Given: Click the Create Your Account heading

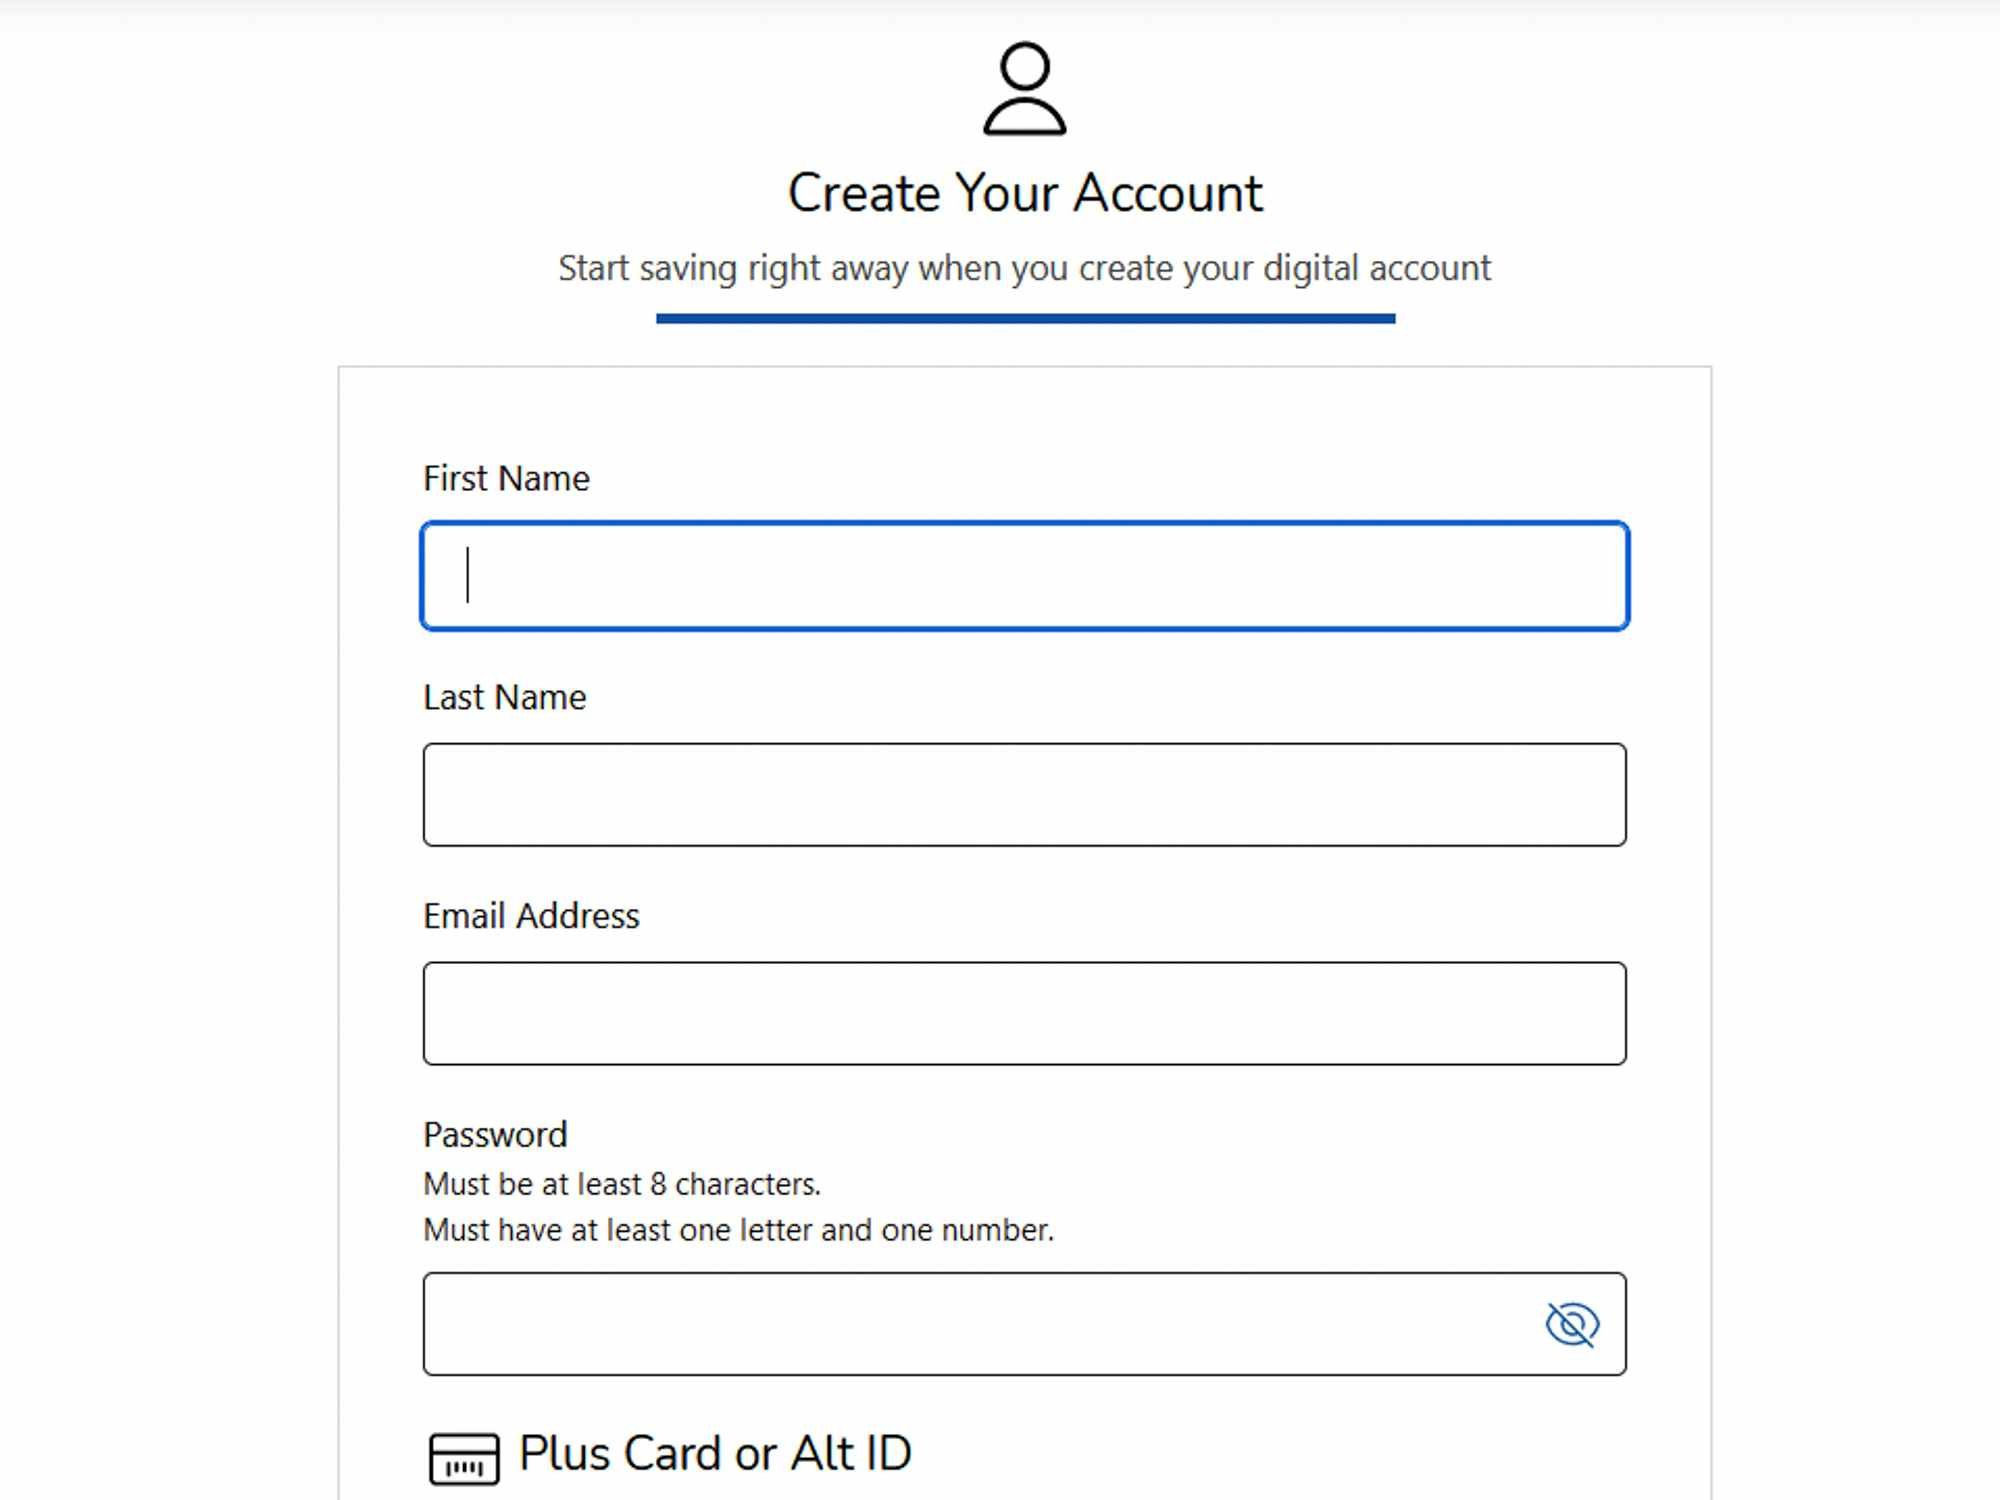Looking at the screenshot, I should [x=1025, y=193].
